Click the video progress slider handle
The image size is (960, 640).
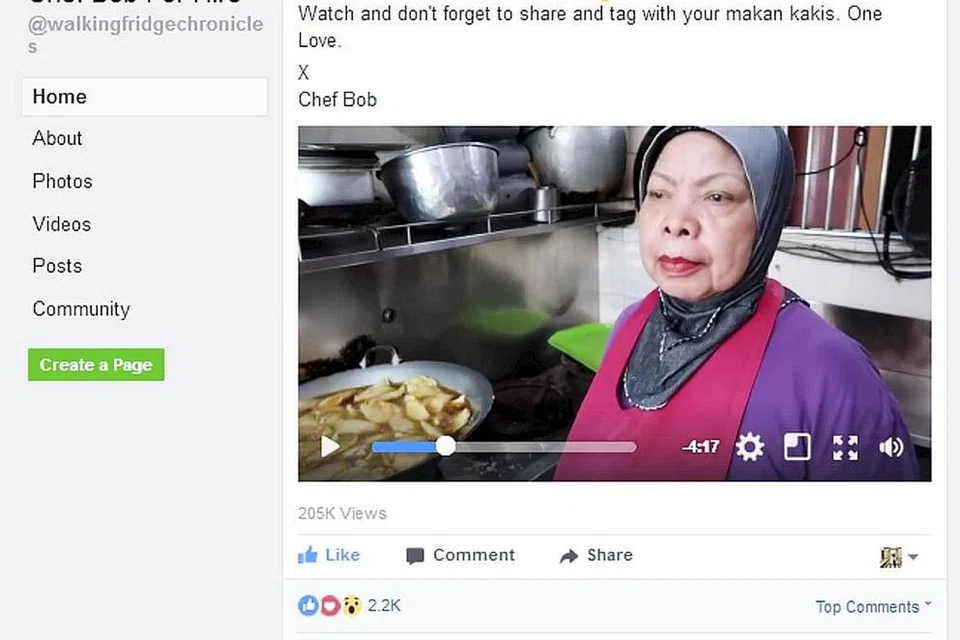coord(446,446)
